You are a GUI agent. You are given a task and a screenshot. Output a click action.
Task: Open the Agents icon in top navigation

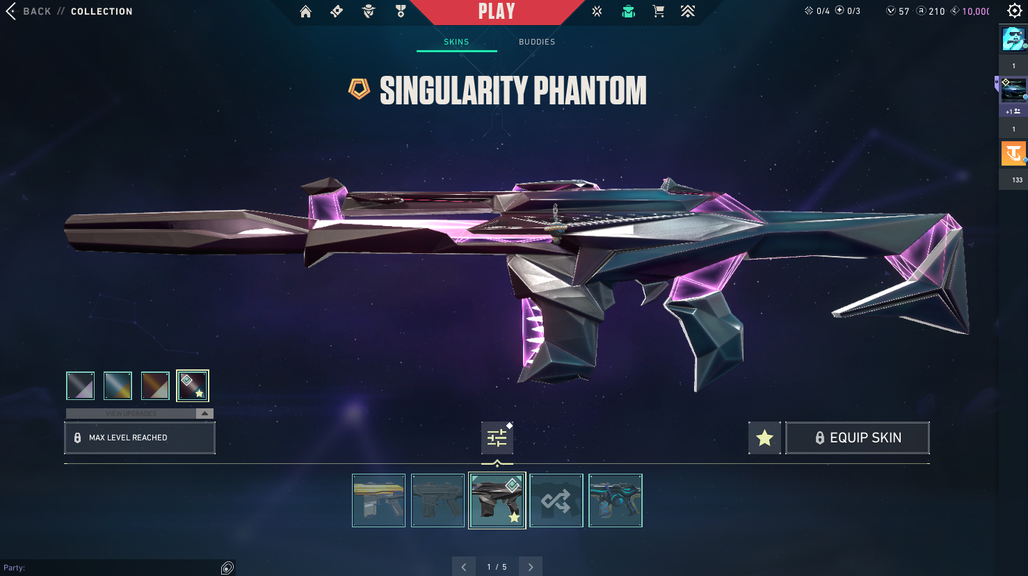pyautogui.click(x=368, y=11)
